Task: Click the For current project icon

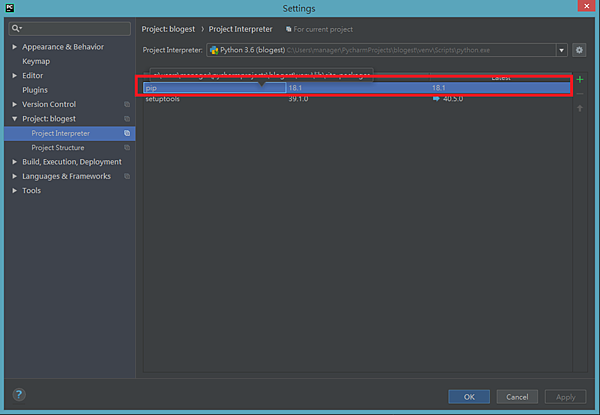Action: point(289,29)
